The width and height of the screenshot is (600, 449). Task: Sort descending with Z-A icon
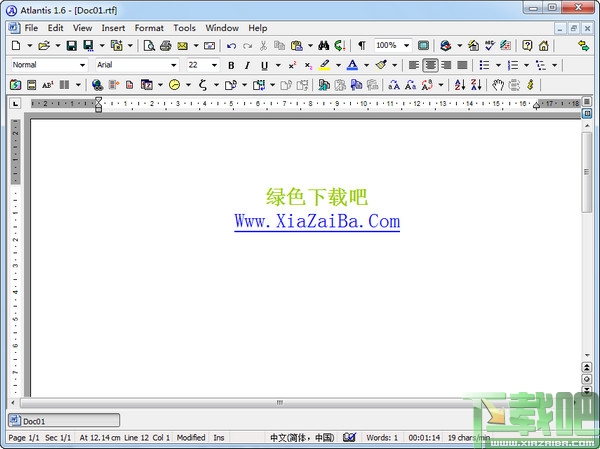476,85
